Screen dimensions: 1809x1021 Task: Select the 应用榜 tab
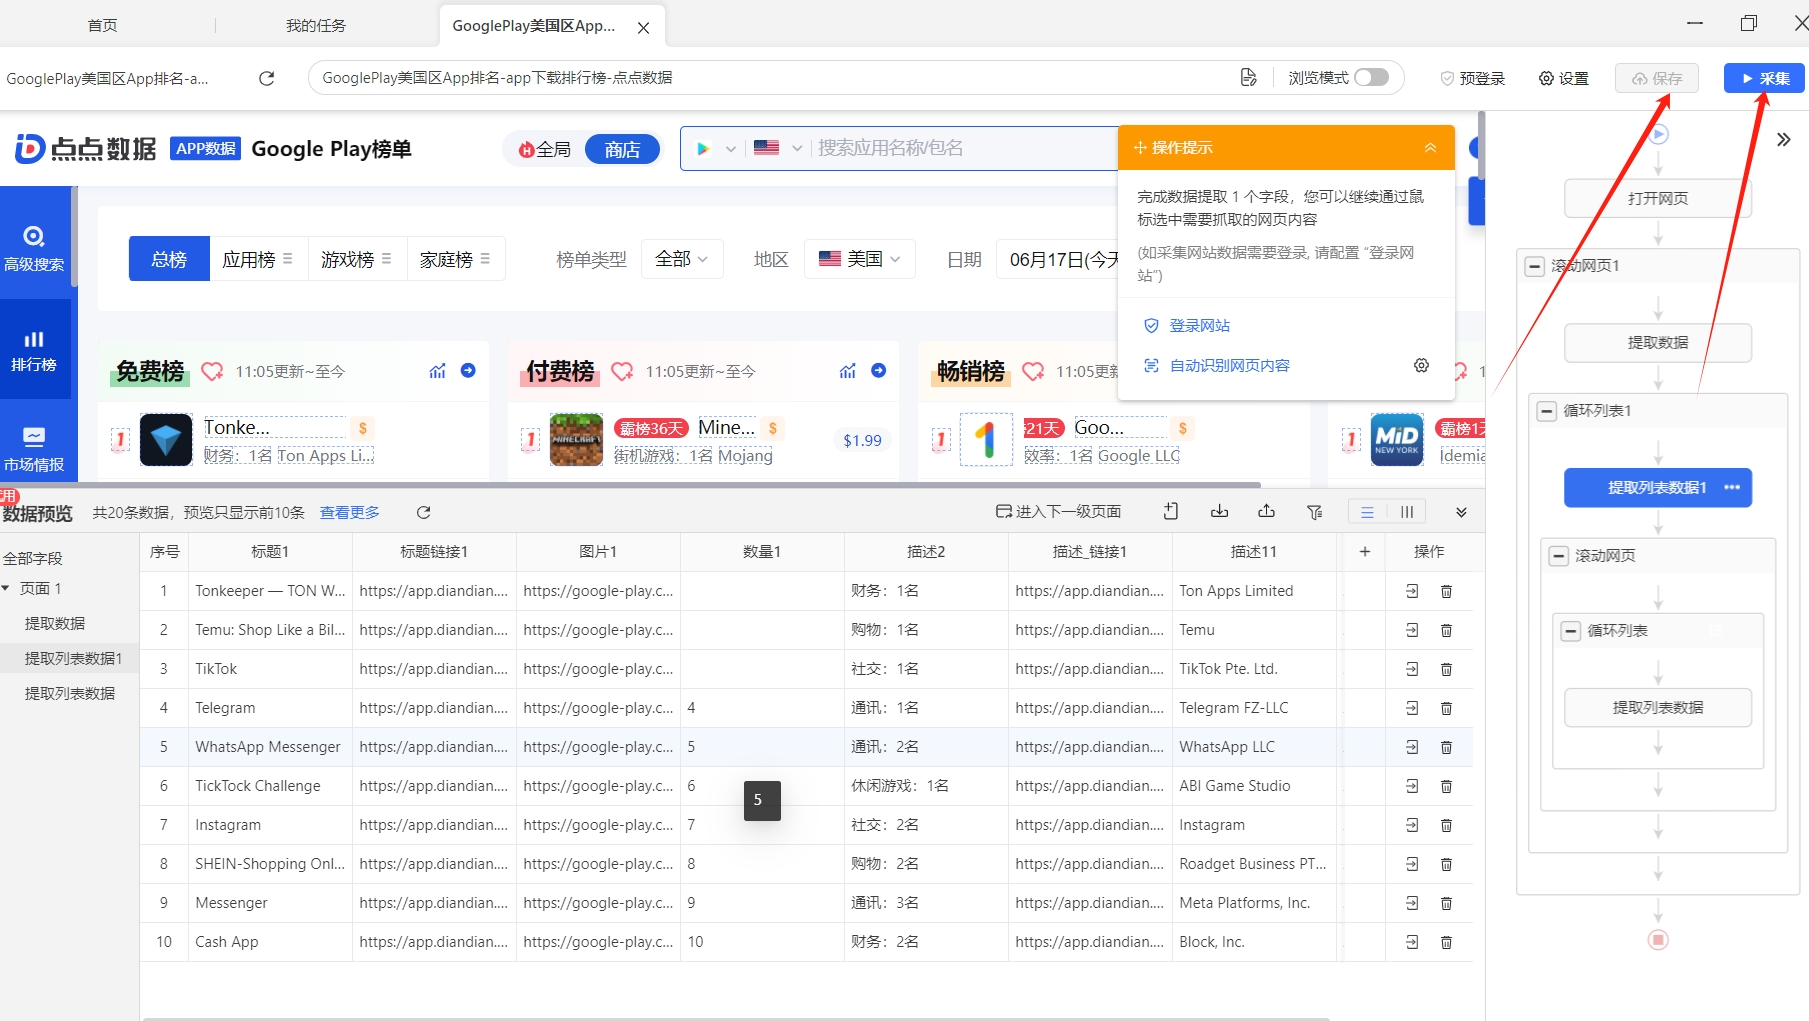pos(258,259)
